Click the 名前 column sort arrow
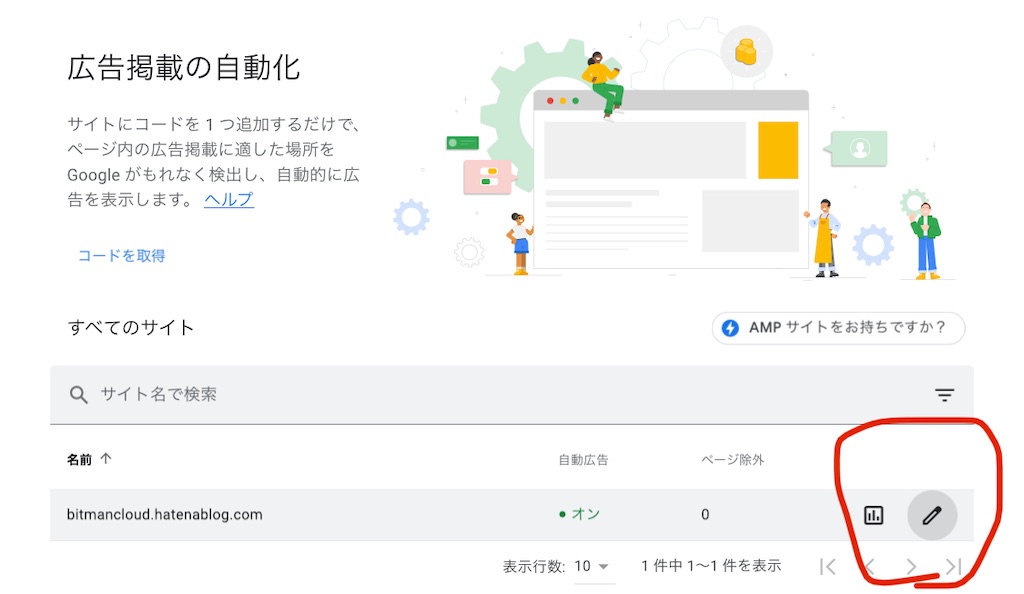Screen dimensions: 1024x594 (107, 458)
